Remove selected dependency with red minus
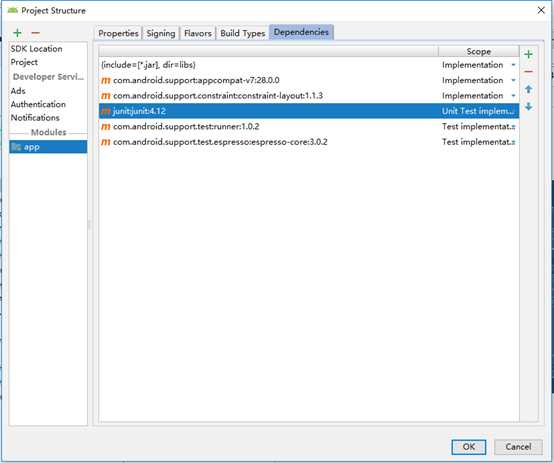Image resolution: width=554 pixels, height=463 pixels. [x=529, y=72]
